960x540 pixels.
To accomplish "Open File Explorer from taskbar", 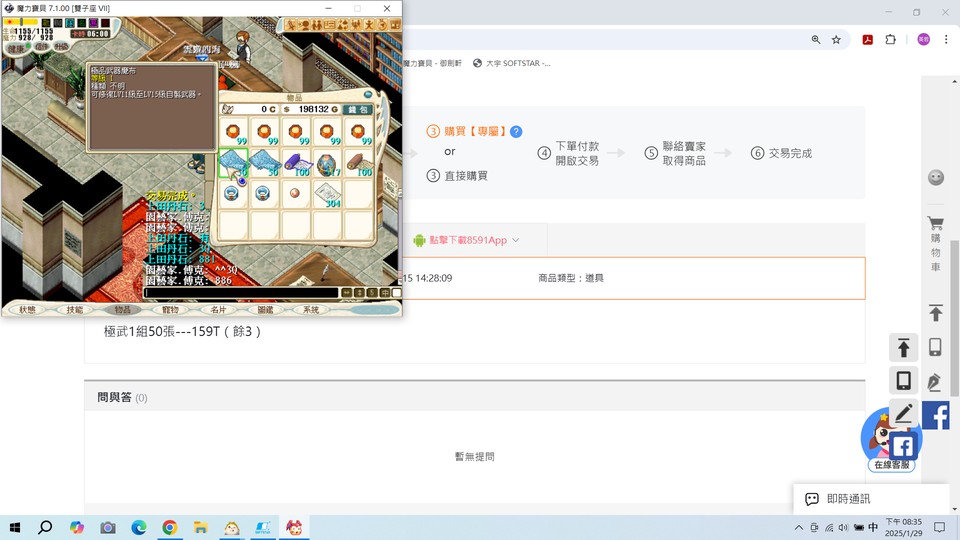I will (200, 527).
